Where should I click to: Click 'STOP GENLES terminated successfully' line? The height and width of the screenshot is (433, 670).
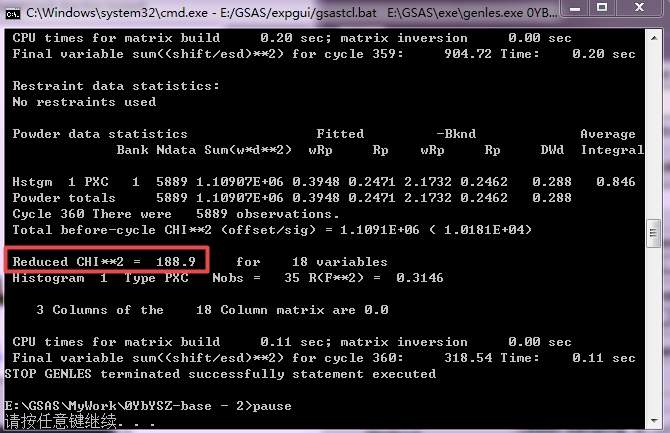click(220, 374)
